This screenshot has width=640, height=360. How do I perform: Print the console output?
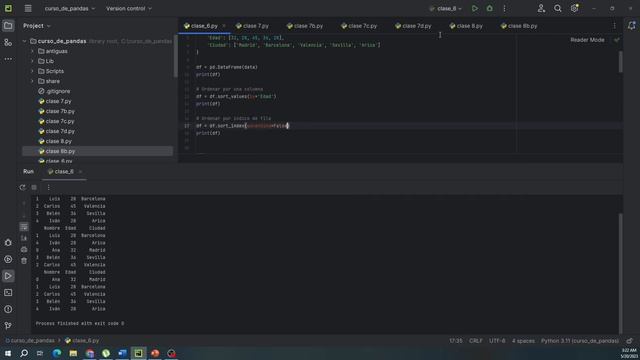(24, 249)
